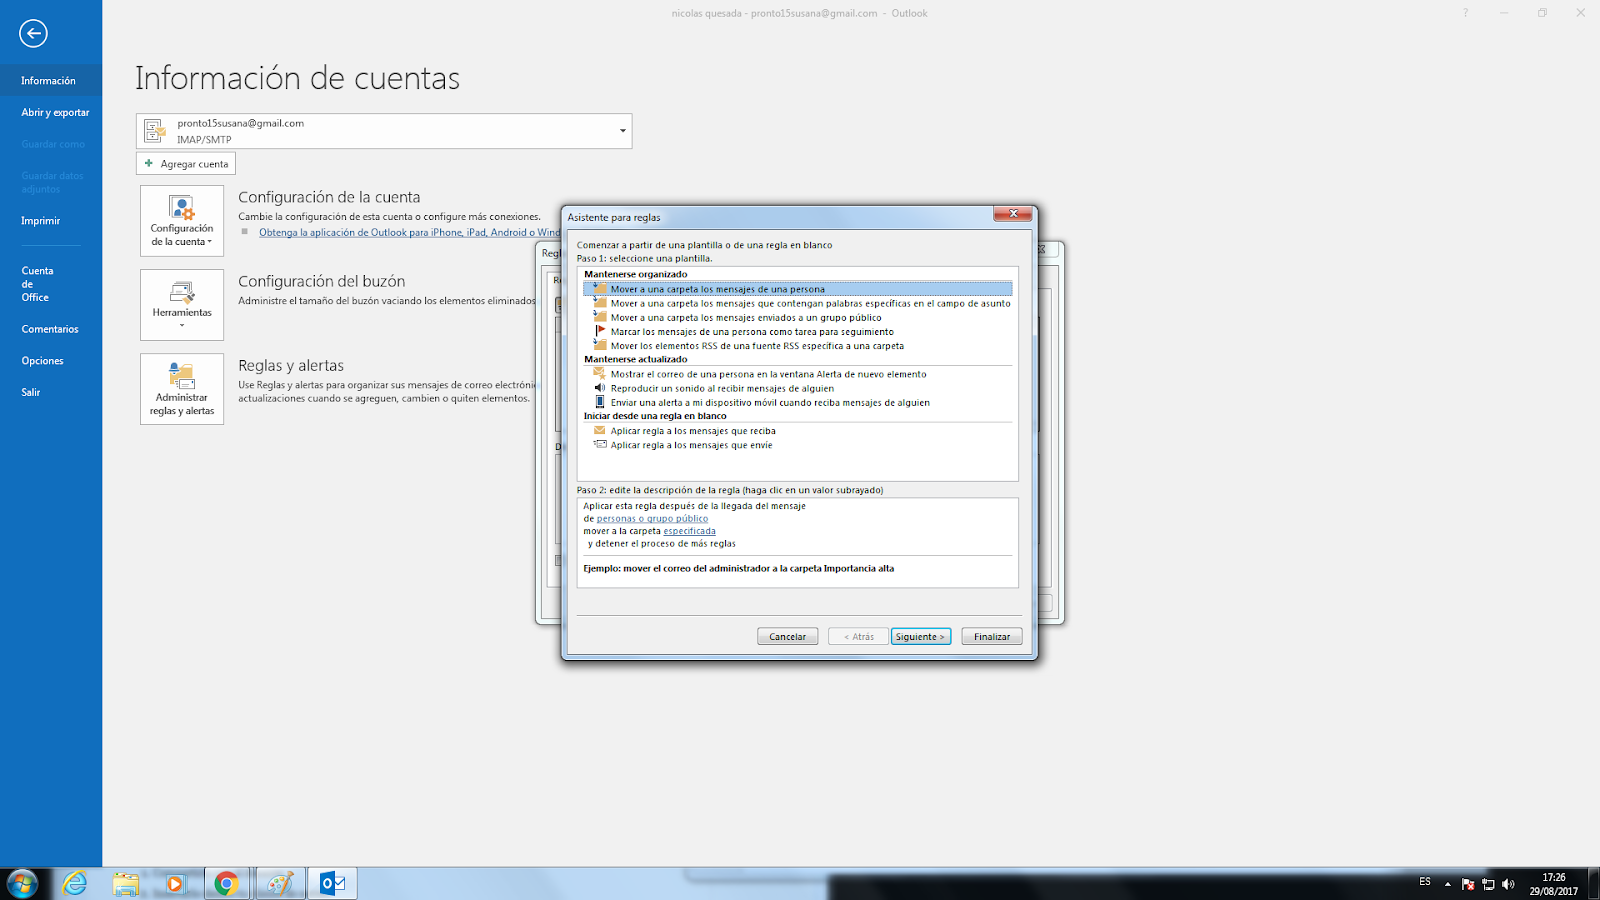Click the sent-mail icon for 'mensajes que envíe'
The image size is (1600, 900).
[x=599, y=444]
